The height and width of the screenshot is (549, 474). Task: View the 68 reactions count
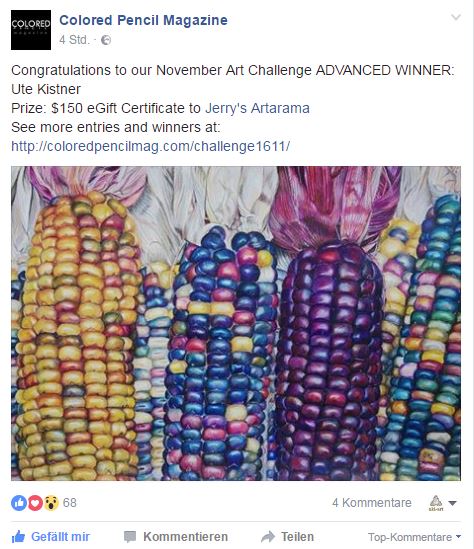pyautogui.click(x=70, y=503)
